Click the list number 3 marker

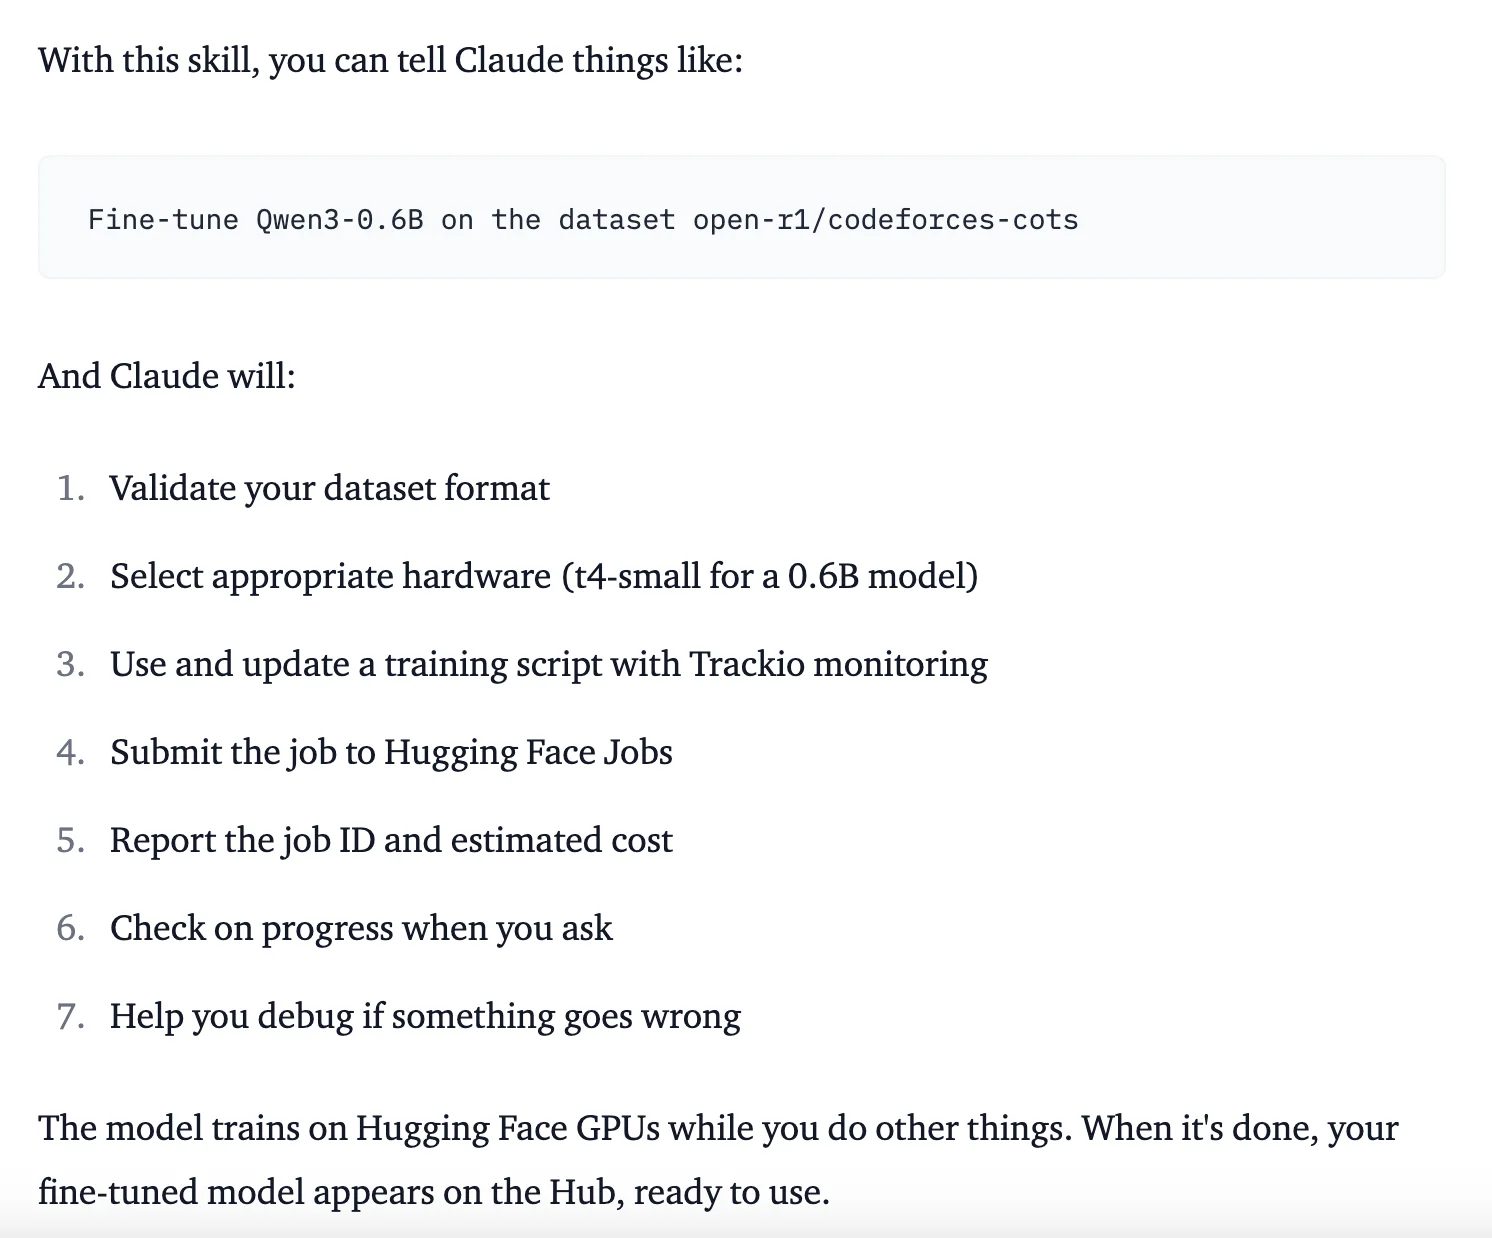(70, 664)
